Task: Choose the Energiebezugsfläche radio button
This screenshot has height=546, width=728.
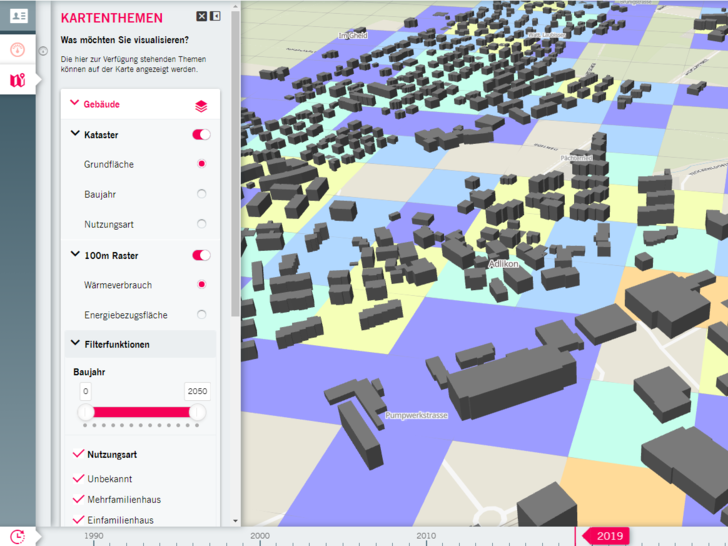Action: [202, 315]
